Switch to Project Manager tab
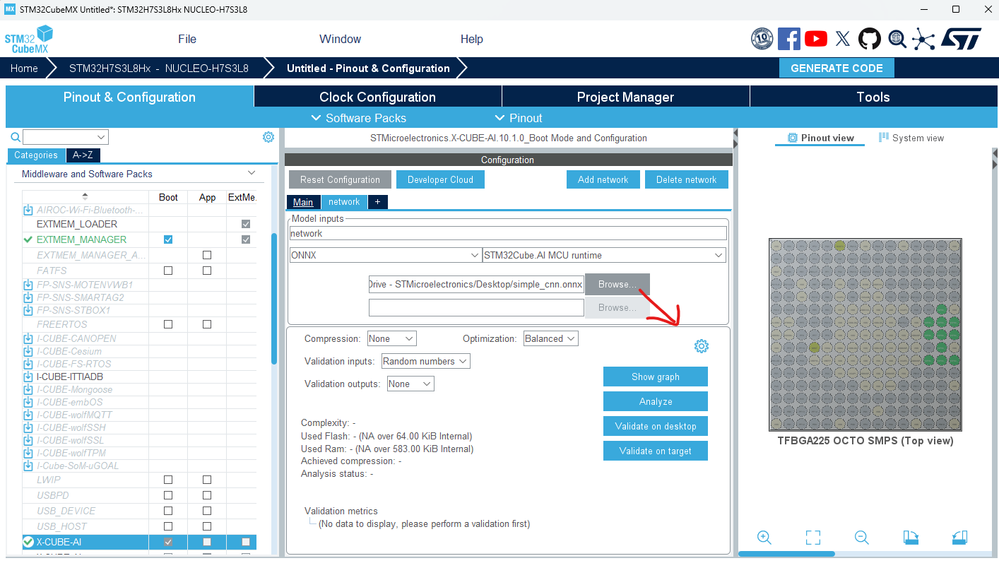Screen dimensions: 999x563 [625, 97]
